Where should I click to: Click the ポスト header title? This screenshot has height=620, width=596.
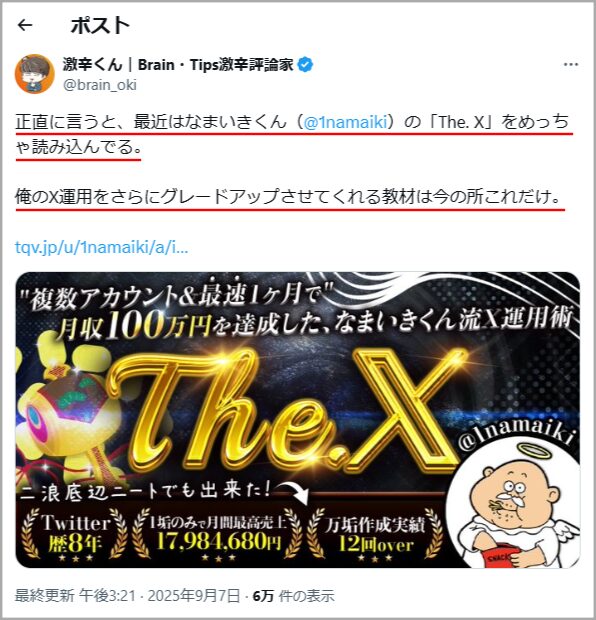100,26
